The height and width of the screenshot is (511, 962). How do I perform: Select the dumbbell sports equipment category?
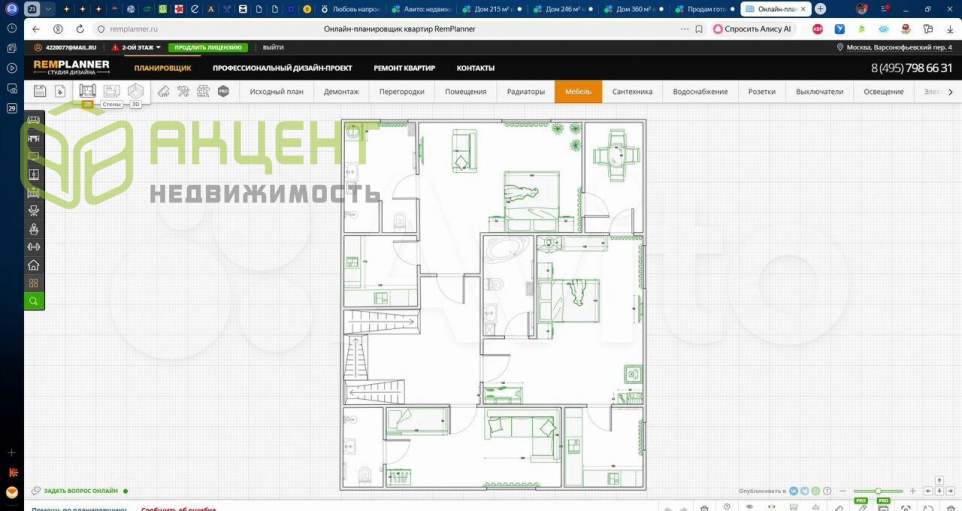pyautogui.click(x=34, y=247)
